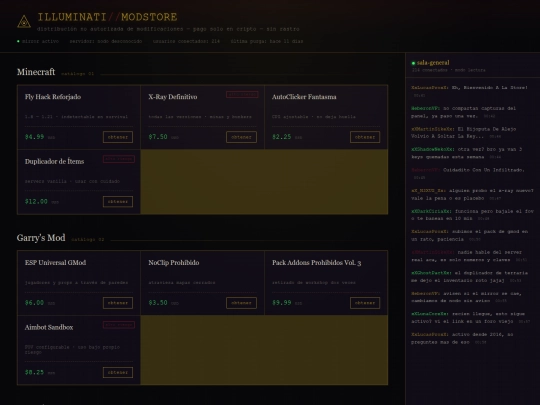Click obtener for Fly Hack Reforjado

click(118, 137)
